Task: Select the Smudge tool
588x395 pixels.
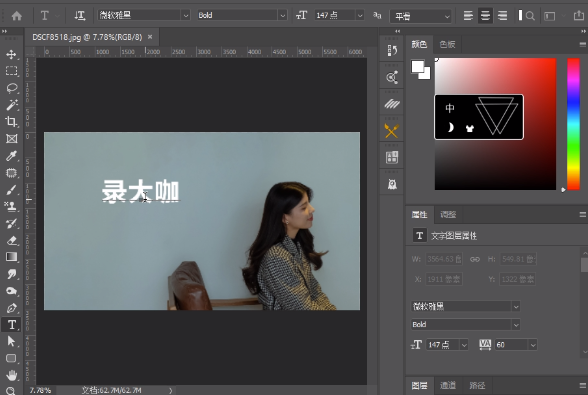Action: pyautogui.click(x=11, y=274)
